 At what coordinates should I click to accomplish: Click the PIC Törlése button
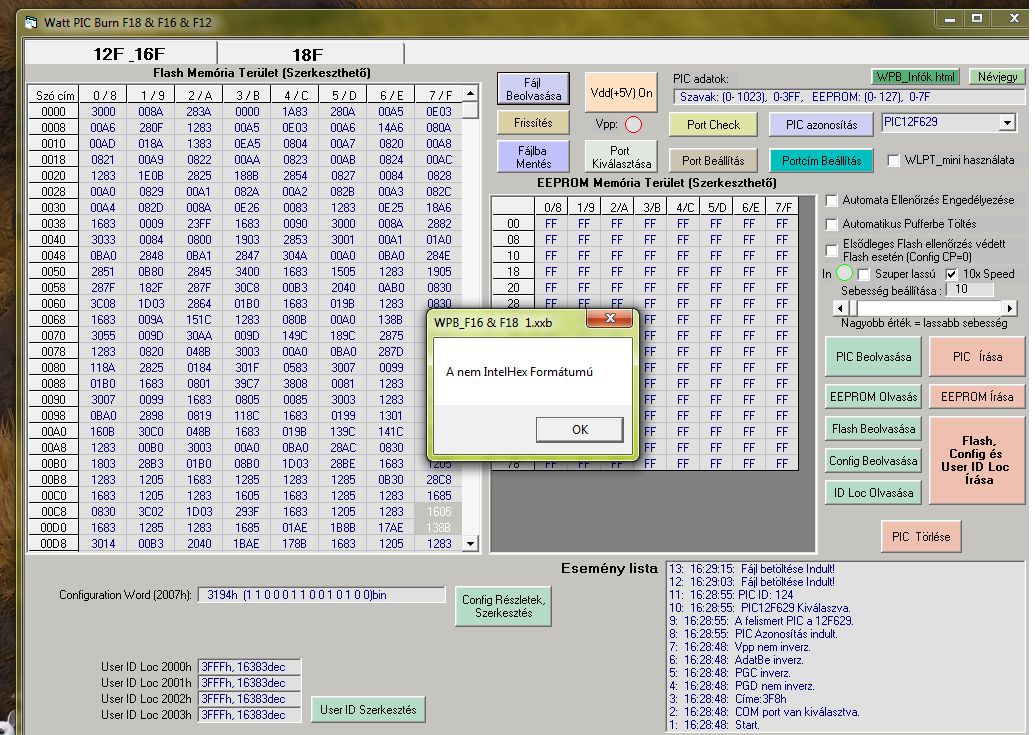921,536
